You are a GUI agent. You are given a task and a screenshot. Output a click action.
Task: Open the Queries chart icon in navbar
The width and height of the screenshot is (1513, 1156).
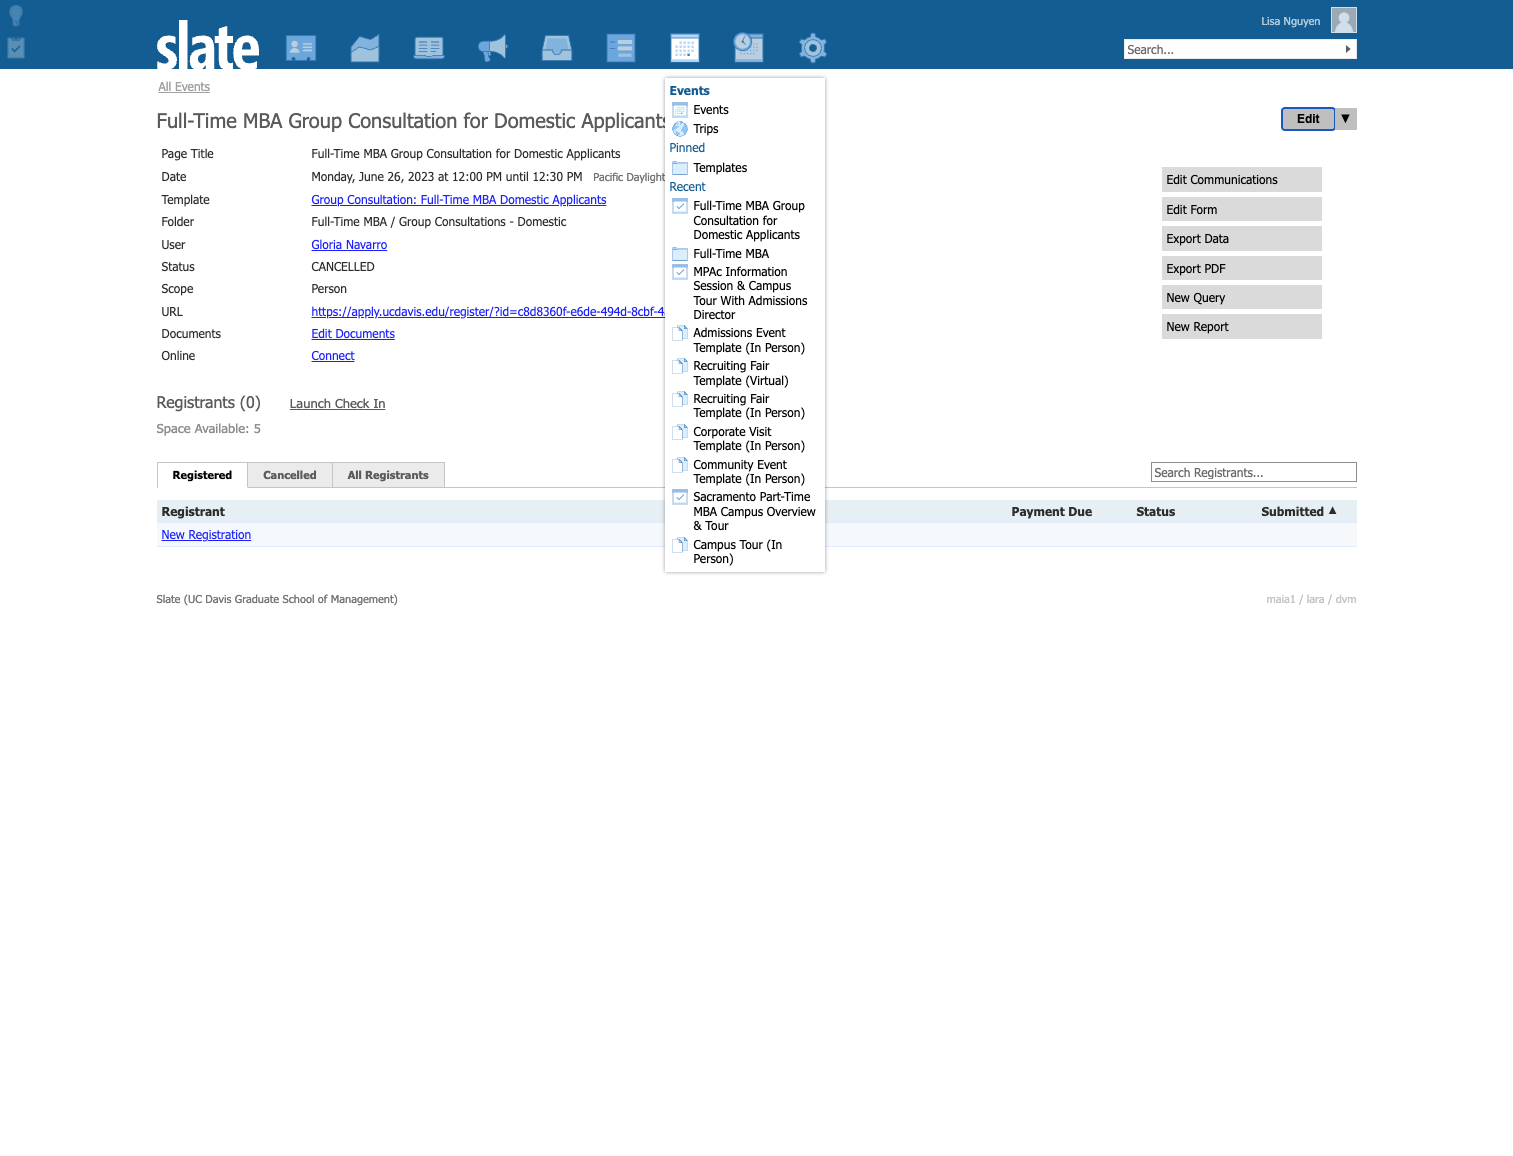pyautogui.click(x=365, y=48)
